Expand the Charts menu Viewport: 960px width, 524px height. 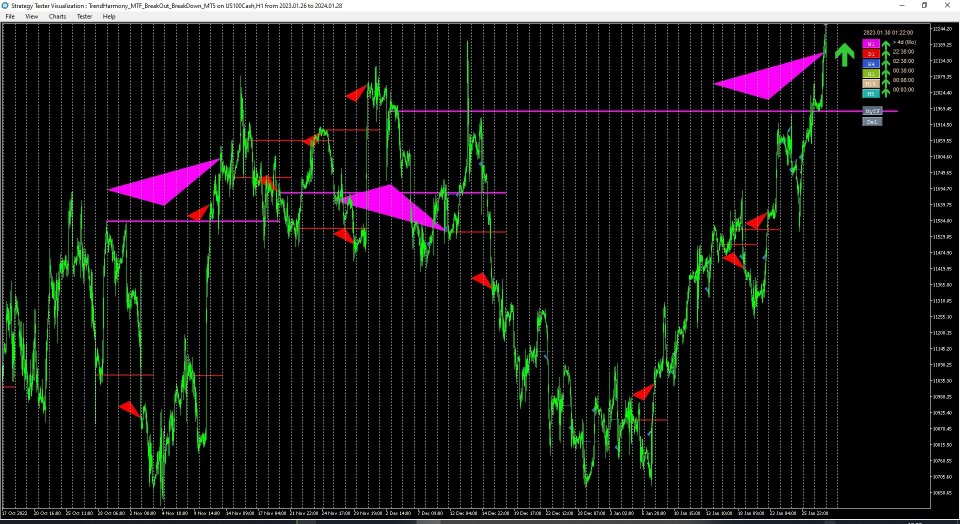pos(58,16)
